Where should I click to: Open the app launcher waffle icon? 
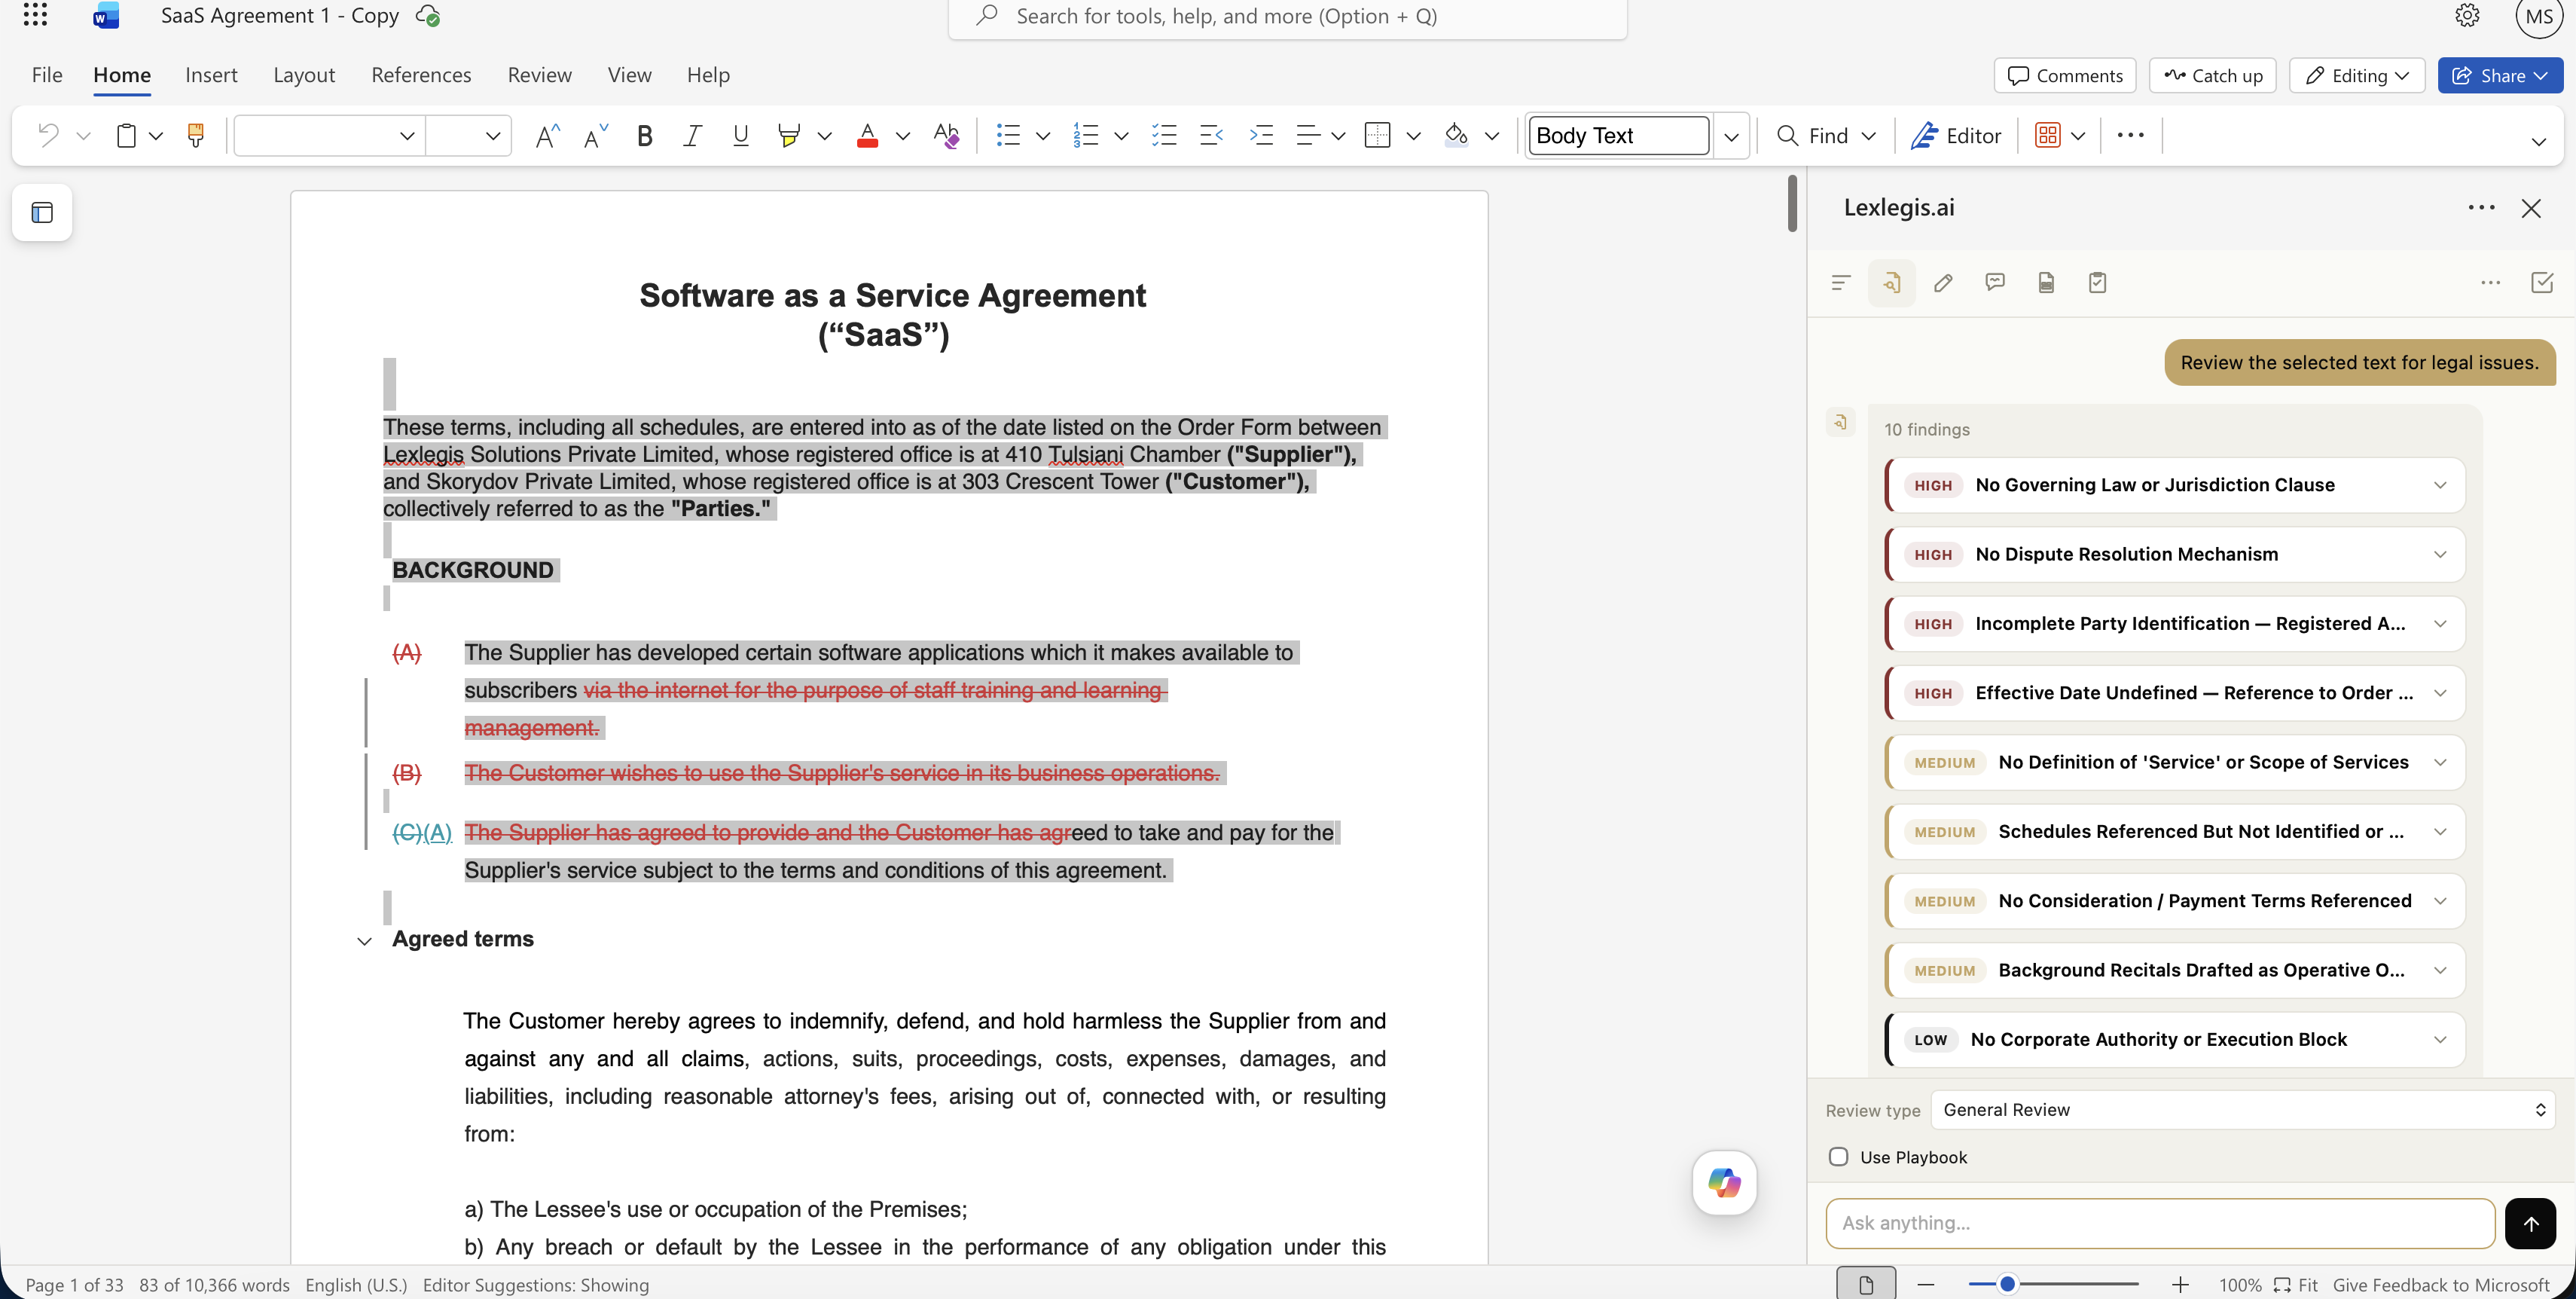tap(35, 14)
